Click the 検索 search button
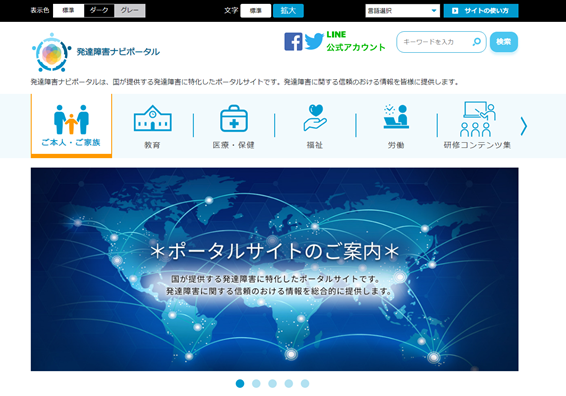The height and width of the screenshot is (396, 566). point(504,42)
